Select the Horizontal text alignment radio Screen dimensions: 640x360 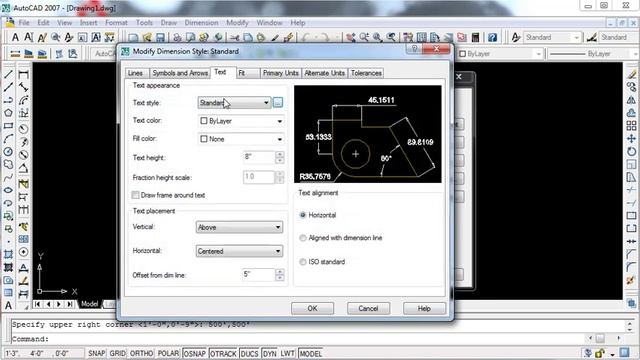[303, 215]
